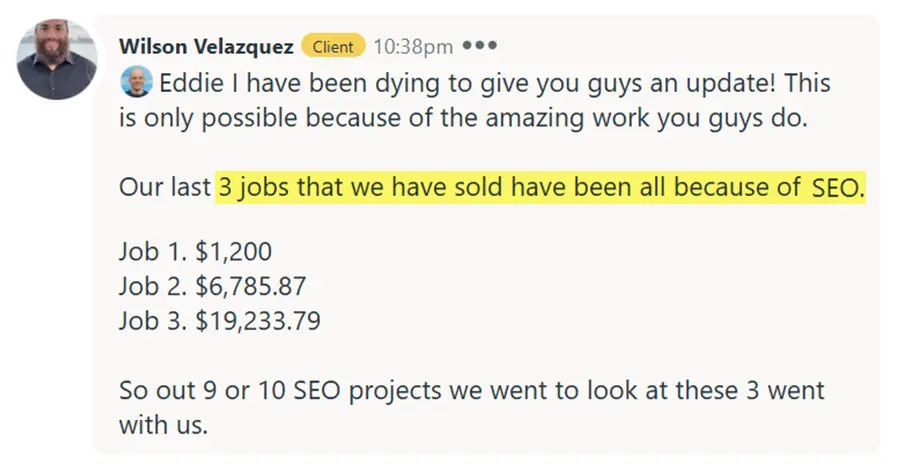The image size is (900, 474).
Task: Click the yellow Client badge
Action: (333, 46)
